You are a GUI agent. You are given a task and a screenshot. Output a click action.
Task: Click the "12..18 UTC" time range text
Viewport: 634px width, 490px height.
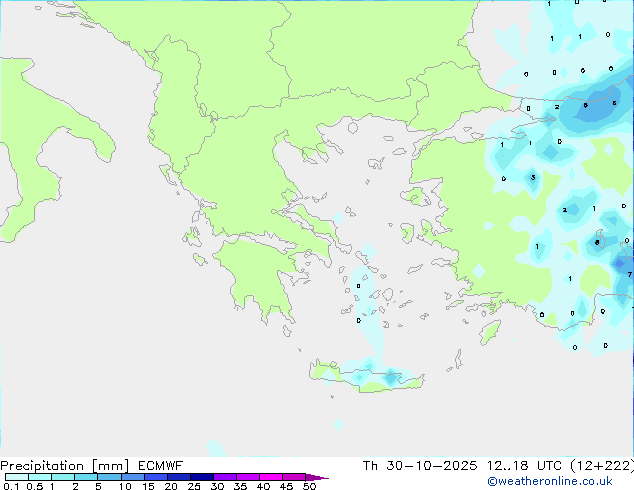524,466
